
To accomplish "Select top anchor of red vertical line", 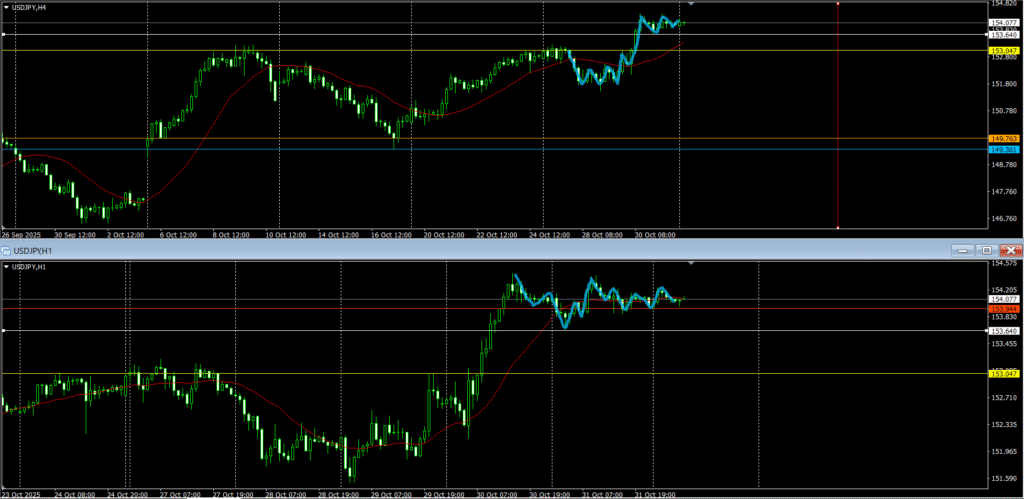I will click(x=837, y=4).
